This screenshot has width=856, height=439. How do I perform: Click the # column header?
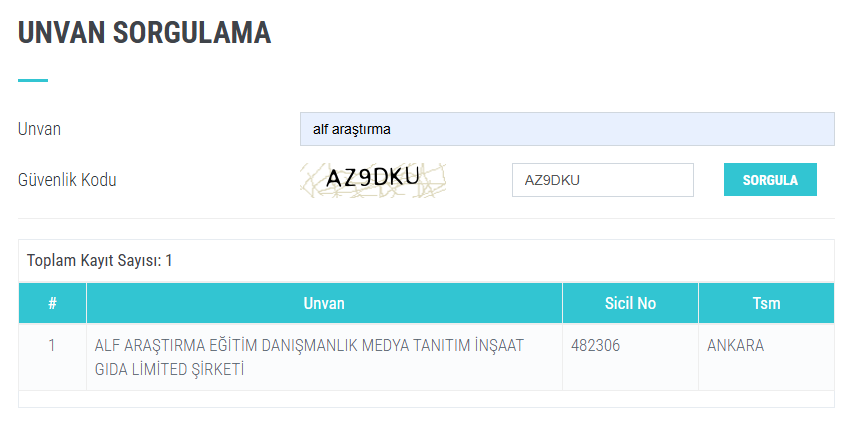point(52,303)
